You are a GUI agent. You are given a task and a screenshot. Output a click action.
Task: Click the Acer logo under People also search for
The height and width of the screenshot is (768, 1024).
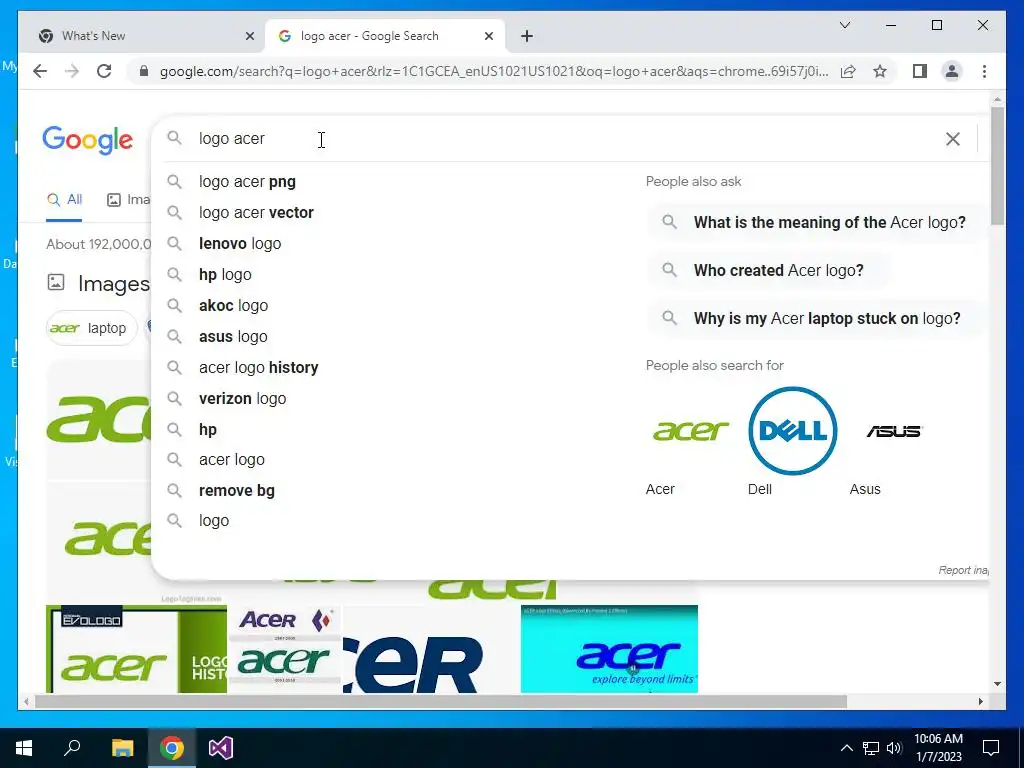(690, 430)
